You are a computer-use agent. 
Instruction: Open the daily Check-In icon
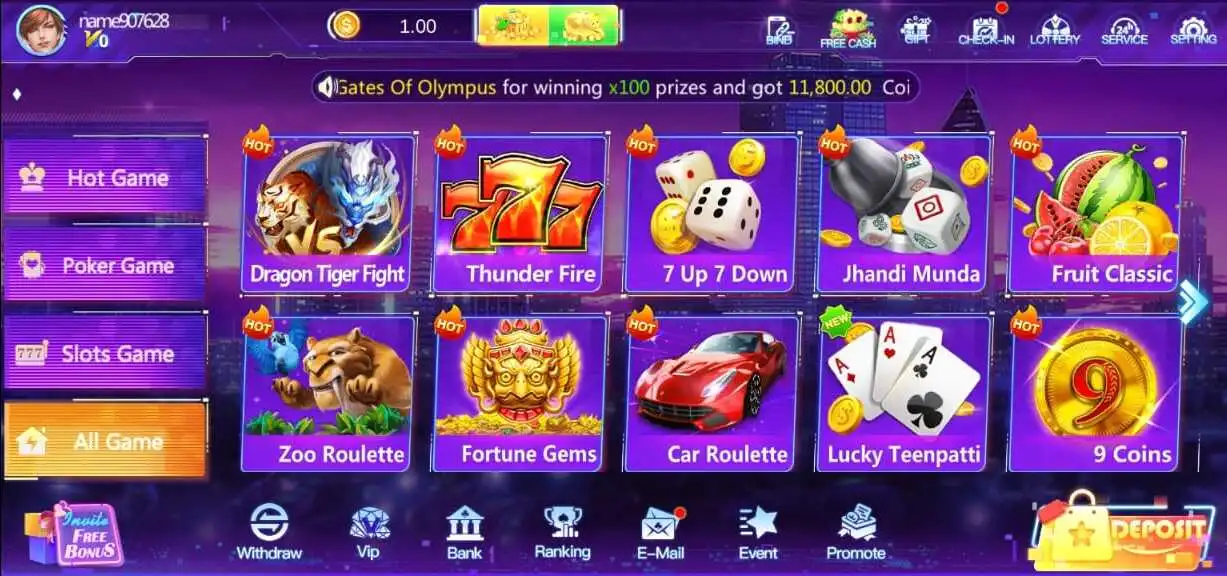click(x=986, y=29)
